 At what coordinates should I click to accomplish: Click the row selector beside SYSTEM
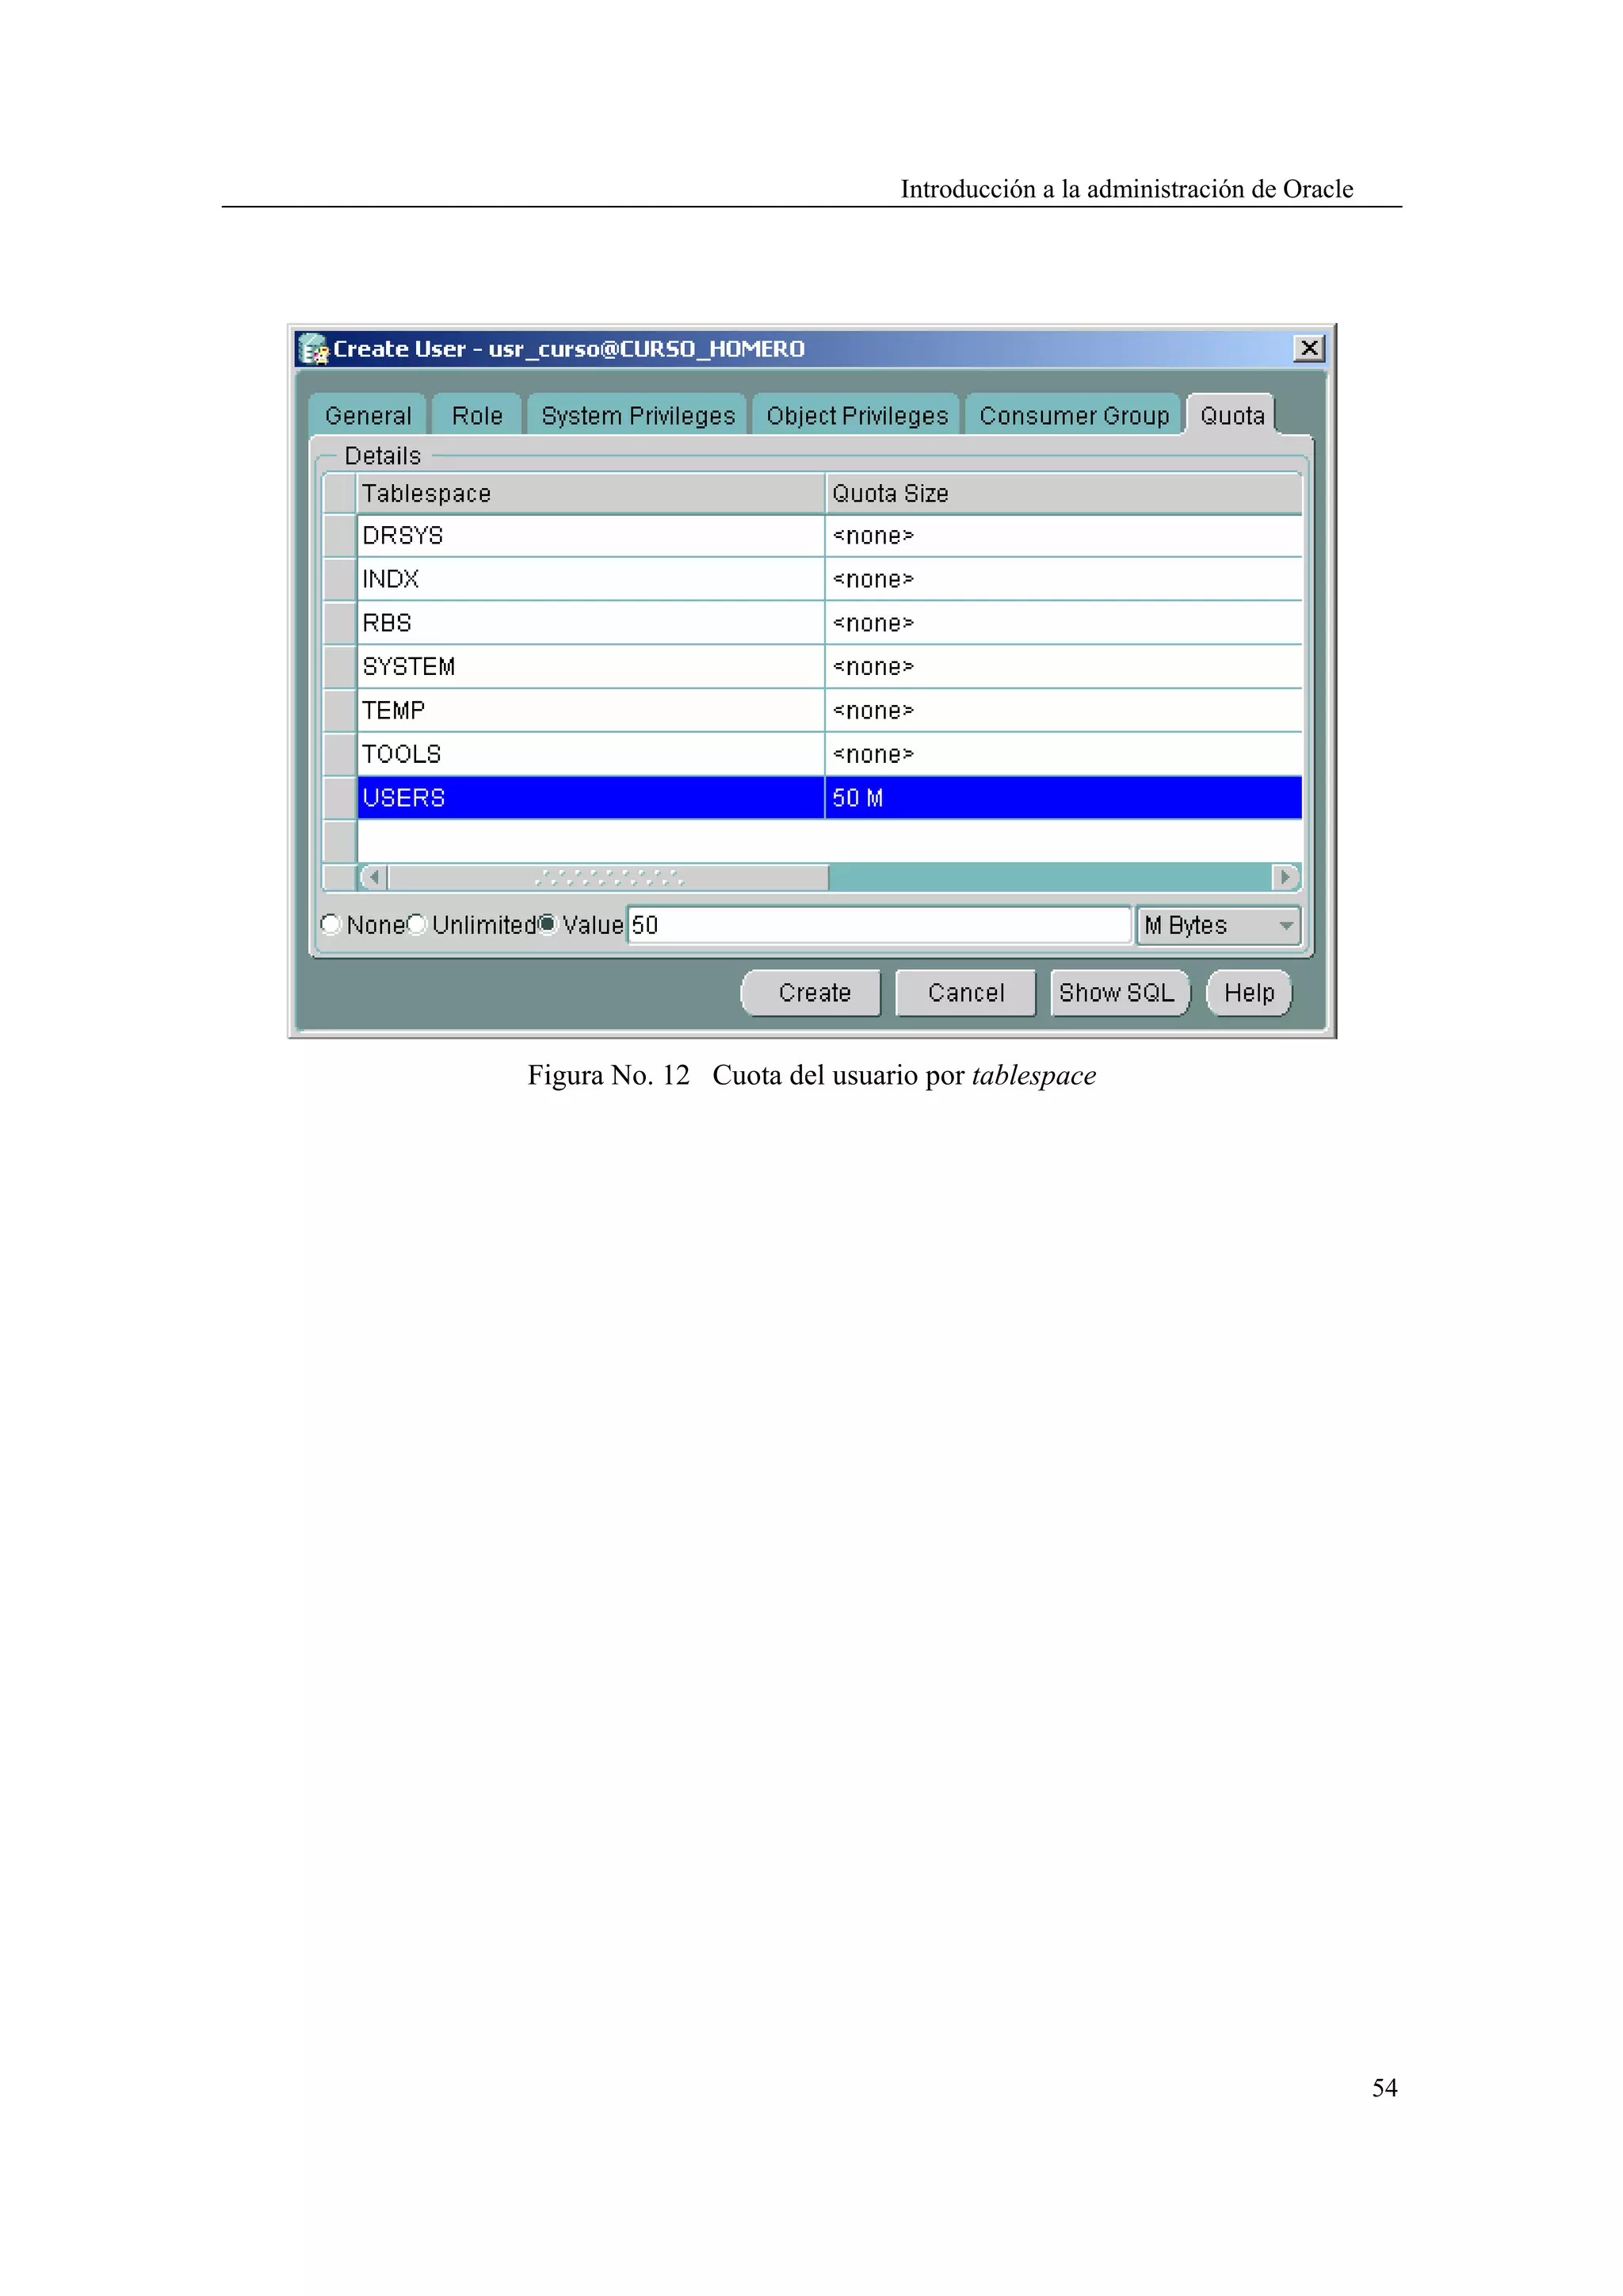(x=340, y=667)
